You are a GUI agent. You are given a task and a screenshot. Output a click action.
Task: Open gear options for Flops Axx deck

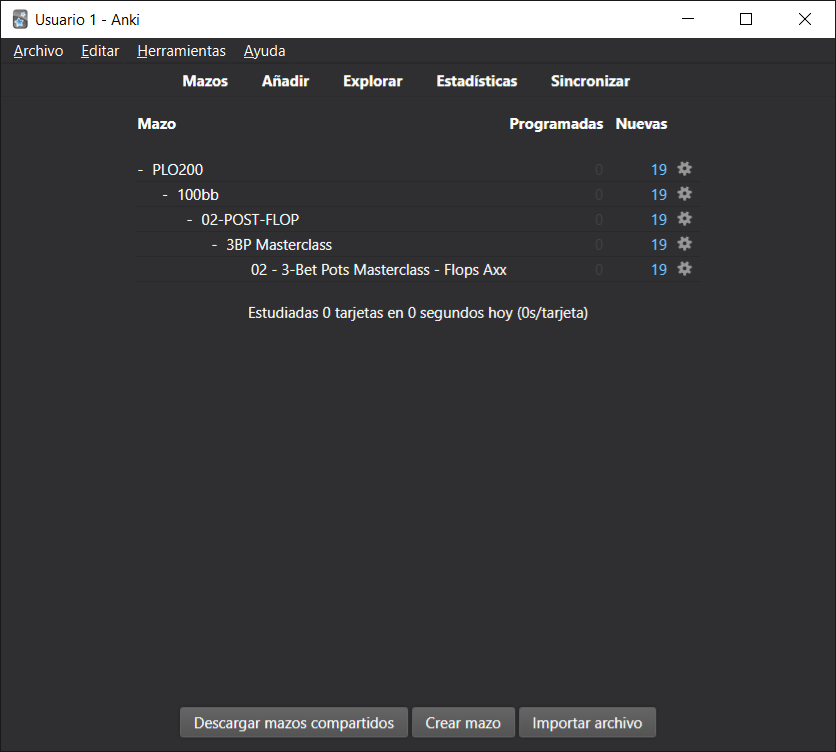point(685,269)
